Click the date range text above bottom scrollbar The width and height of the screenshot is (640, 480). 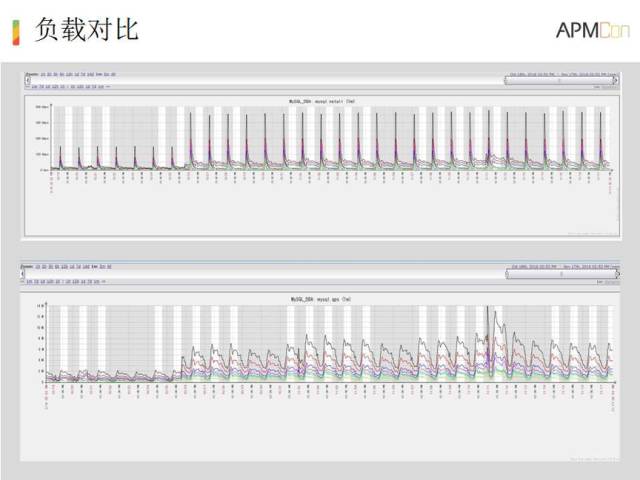[565, 267]
